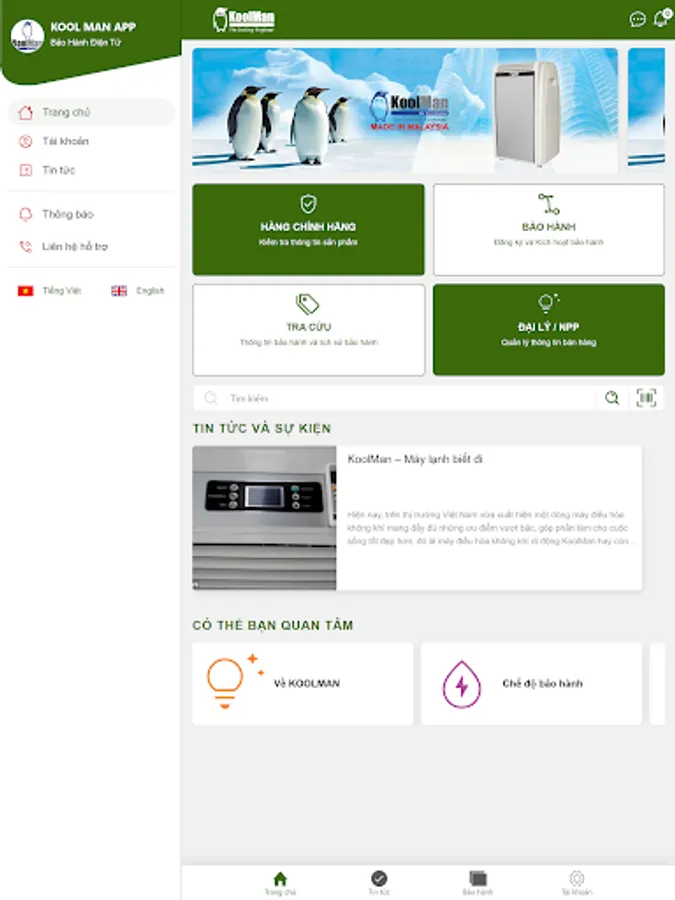Click the magnifier icon inside search field
Viewport: 675px width, 900px height.
coord(211,398)
